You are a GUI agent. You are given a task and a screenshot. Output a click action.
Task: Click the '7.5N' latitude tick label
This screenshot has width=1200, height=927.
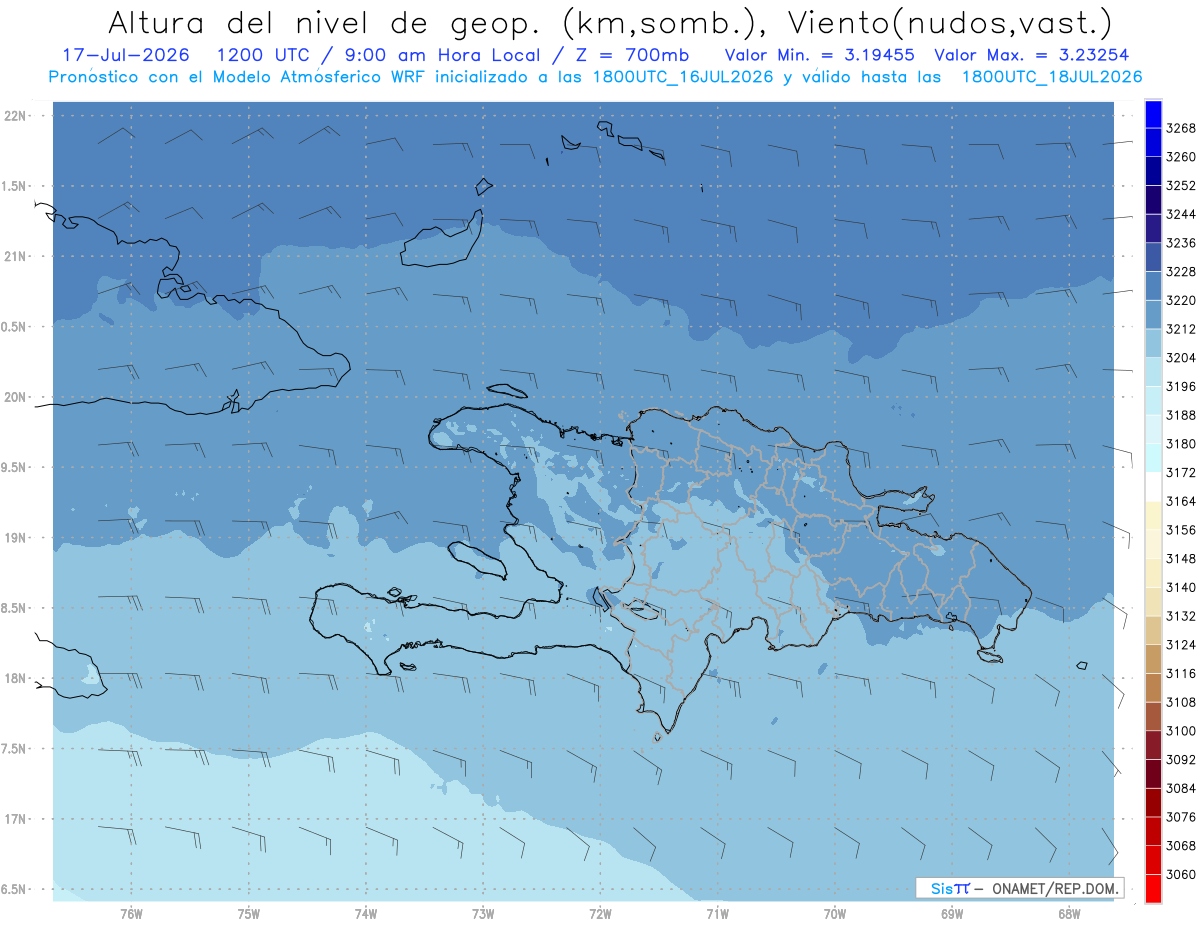click(x=14, y=749)
